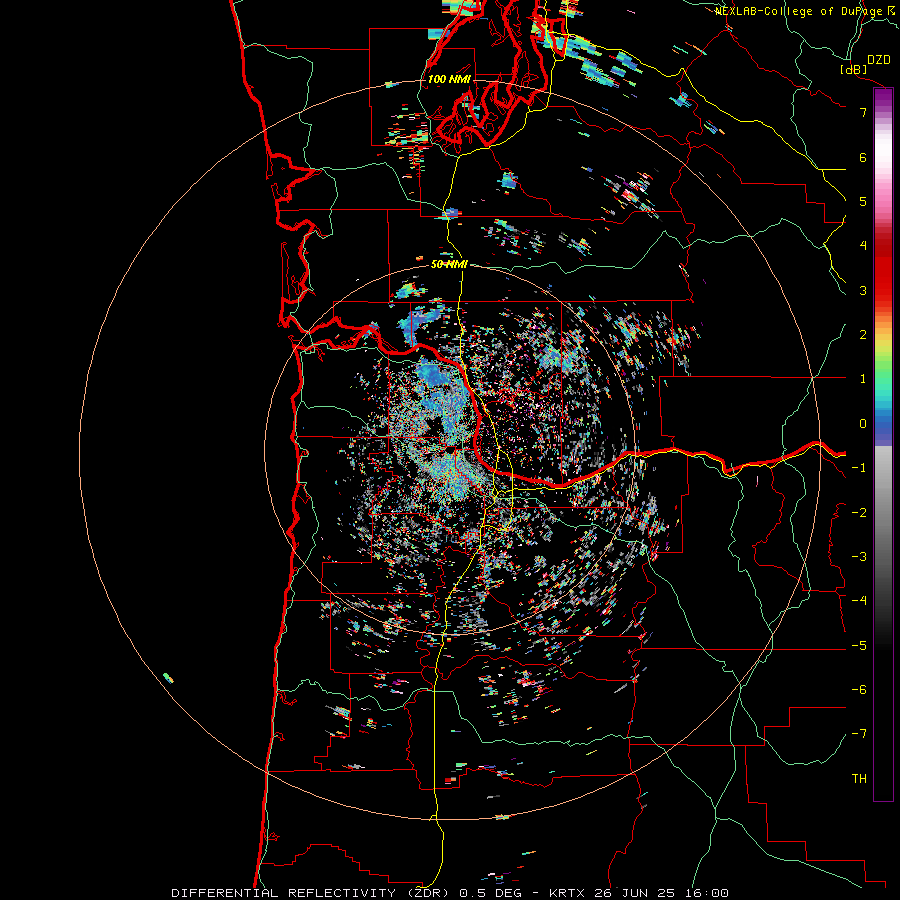
Task: Click the 7 value on the dB scale
Action: coord(863,112)
